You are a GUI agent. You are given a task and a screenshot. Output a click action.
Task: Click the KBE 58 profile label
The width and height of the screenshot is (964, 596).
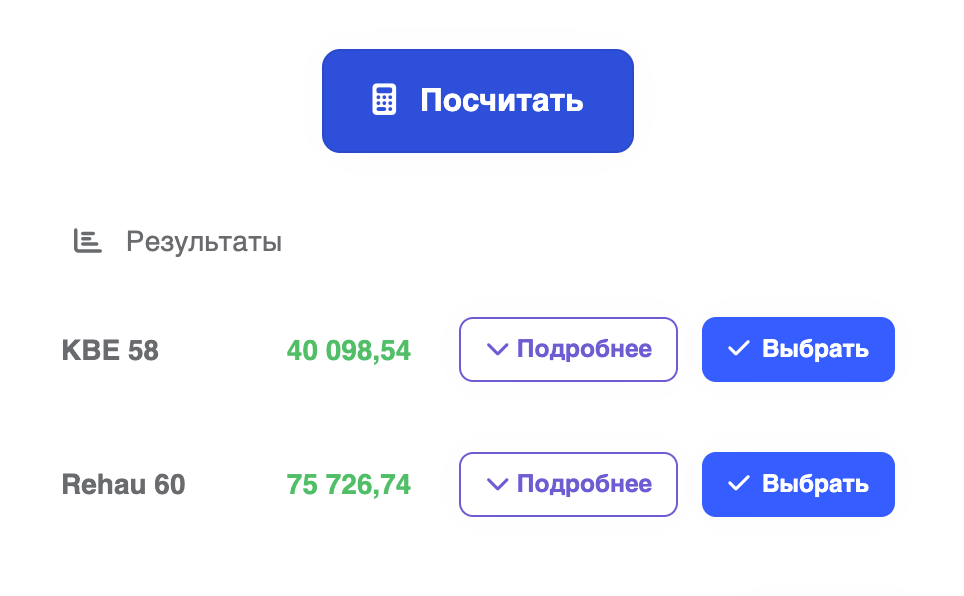tap(109, 349)
